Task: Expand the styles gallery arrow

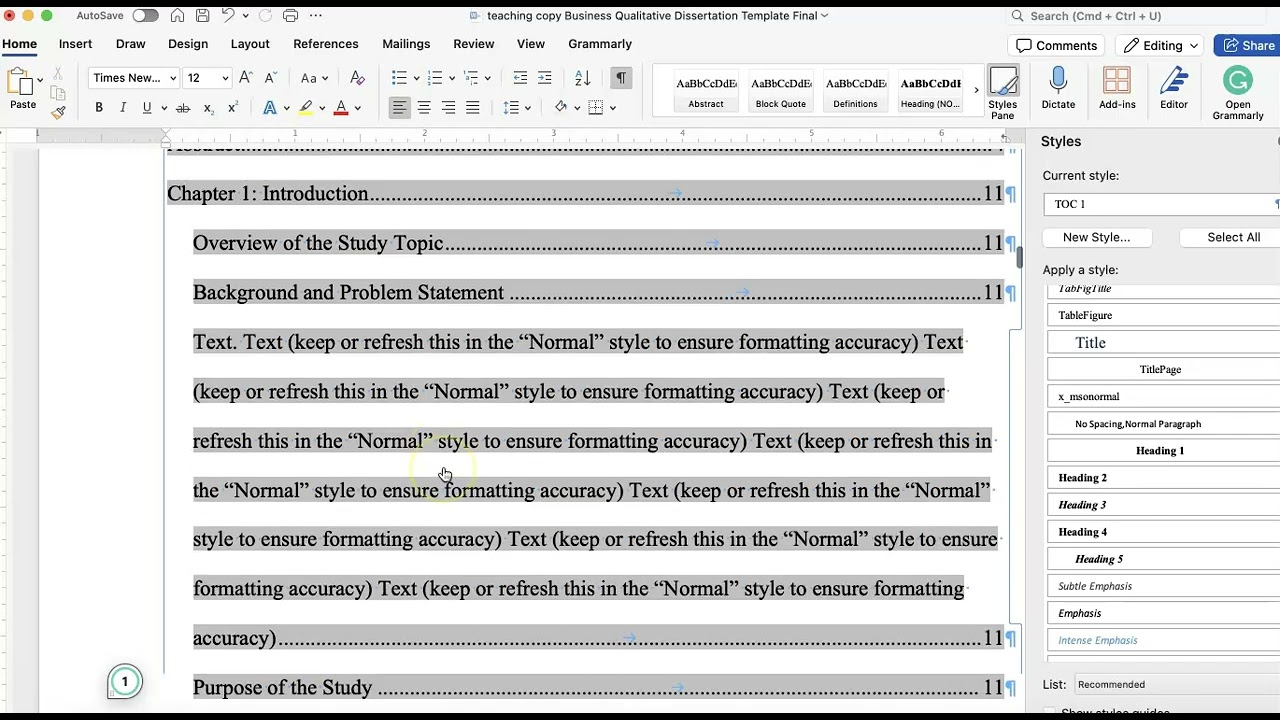Action: click(977, 90)
